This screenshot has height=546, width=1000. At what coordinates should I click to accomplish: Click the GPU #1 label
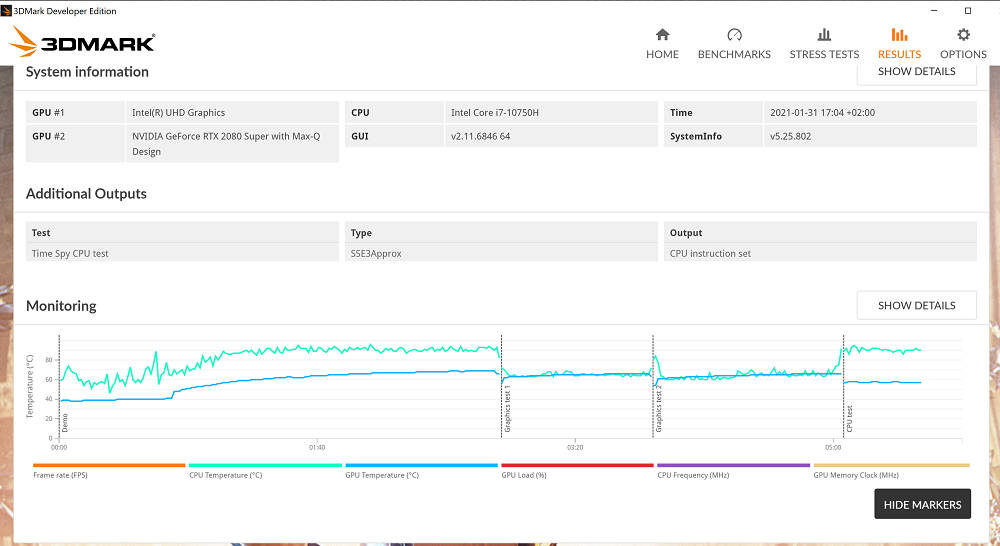point(75,112)
